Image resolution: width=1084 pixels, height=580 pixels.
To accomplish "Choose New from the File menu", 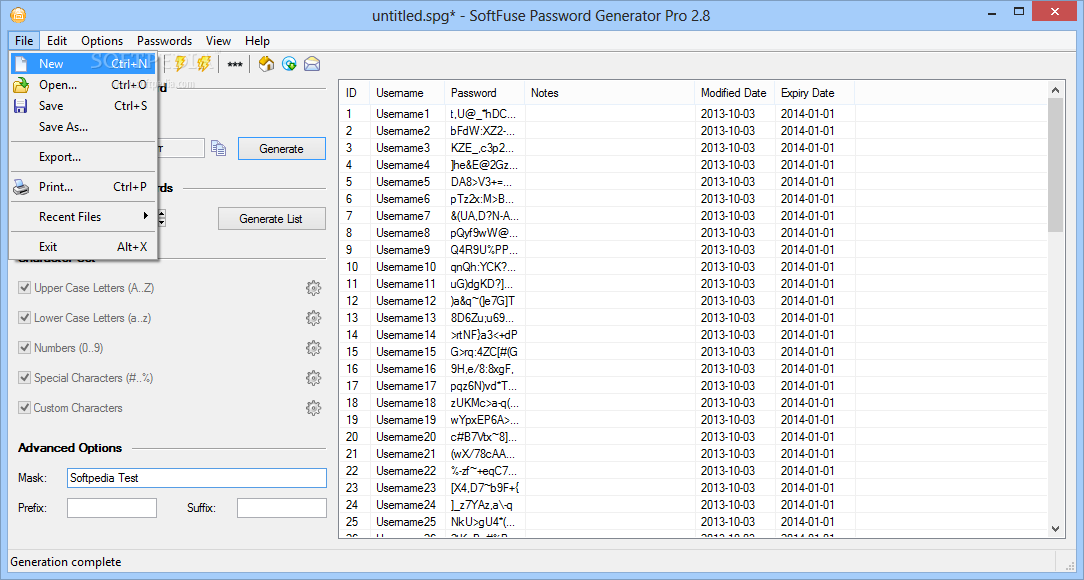I will pos(83,64).
